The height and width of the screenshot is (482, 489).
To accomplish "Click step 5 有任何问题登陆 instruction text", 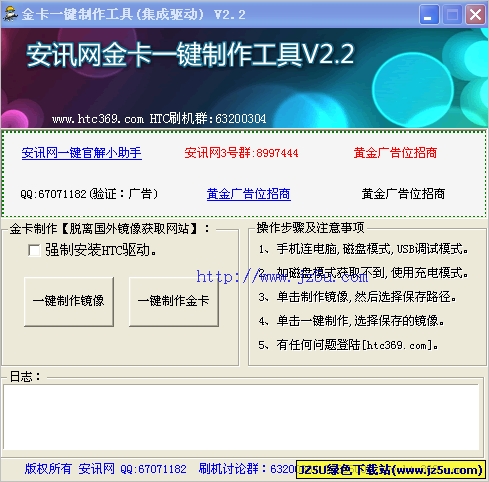I will click(x=348, y=345).
